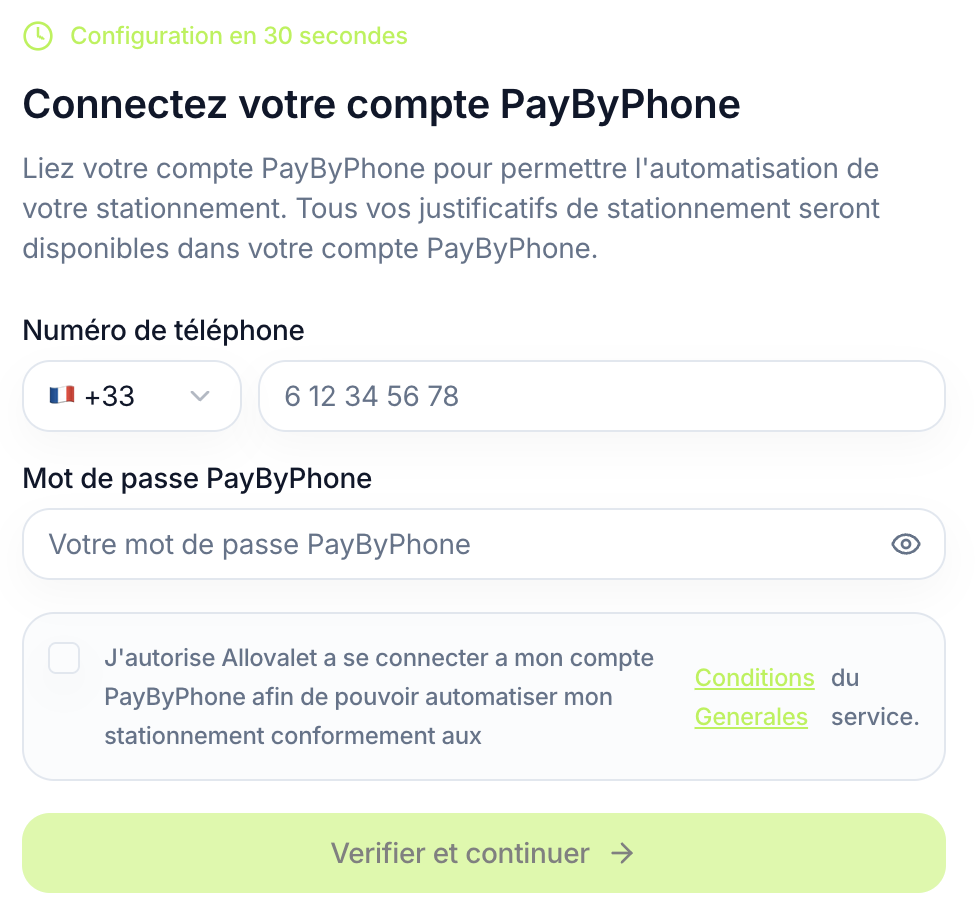Tick the Allovalet authorization checkbox
978x912 pixels.
64,658
